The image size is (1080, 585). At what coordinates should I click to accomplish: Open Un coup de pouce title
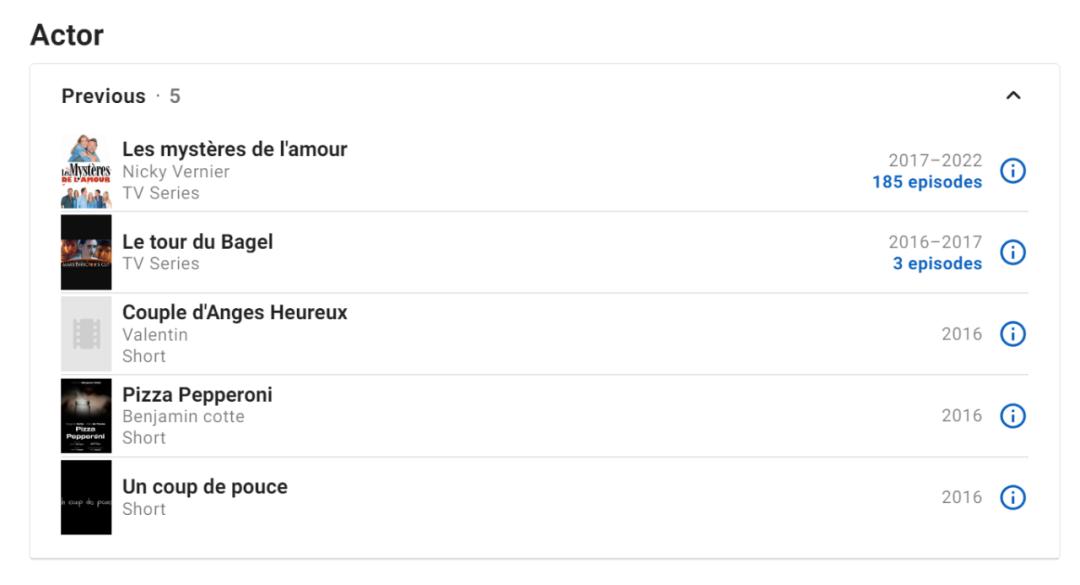tap(205, 487)
